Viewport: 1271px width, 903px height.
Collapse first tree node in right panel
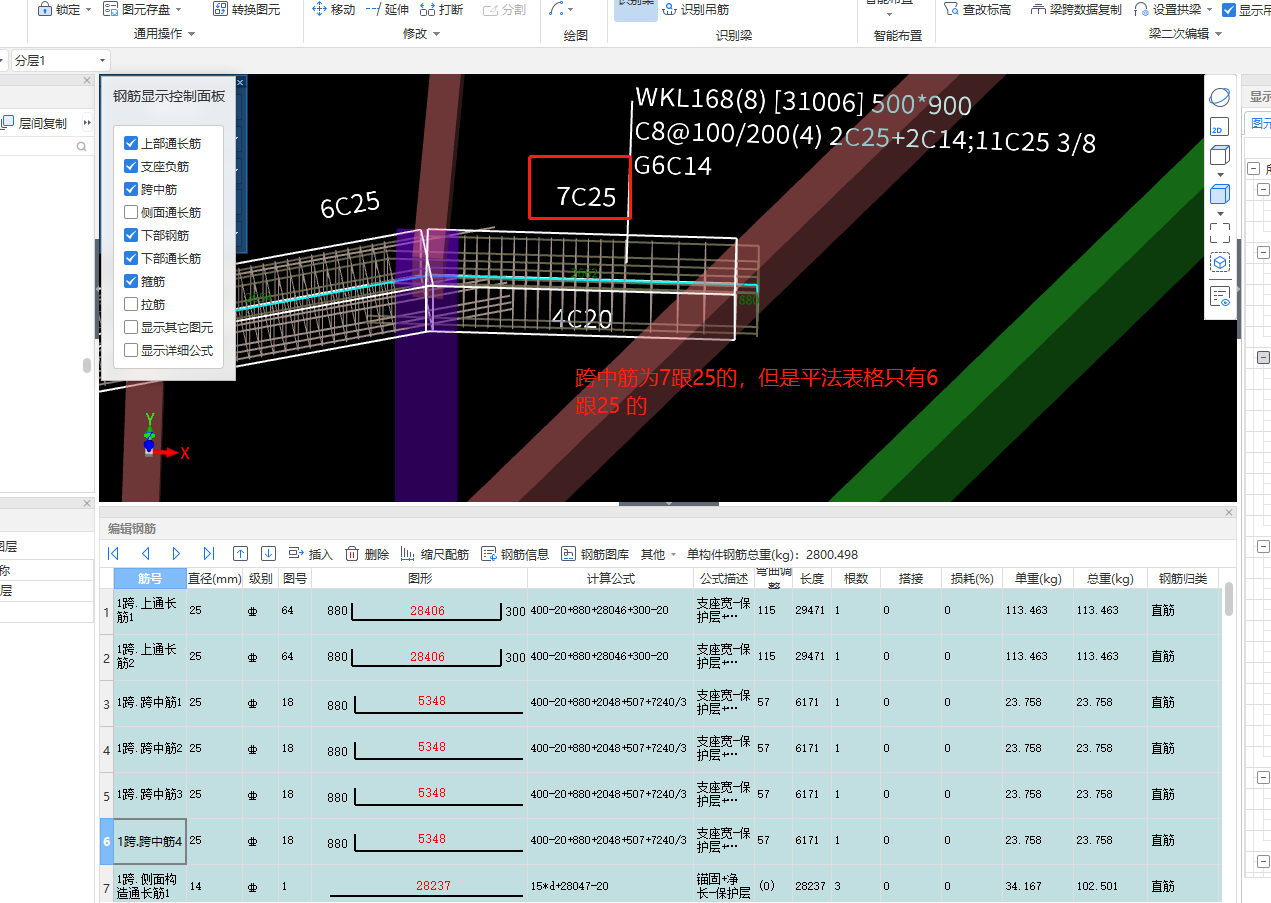coord(1252,169)
